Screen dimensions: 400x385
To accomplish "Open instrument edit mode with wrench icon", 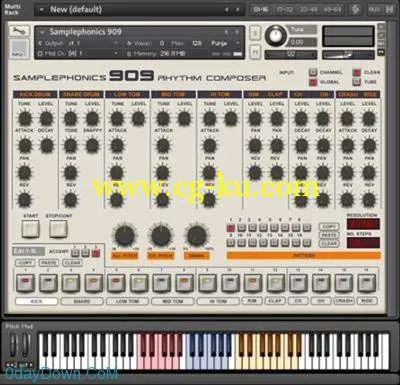I will [x=19, y=31].
